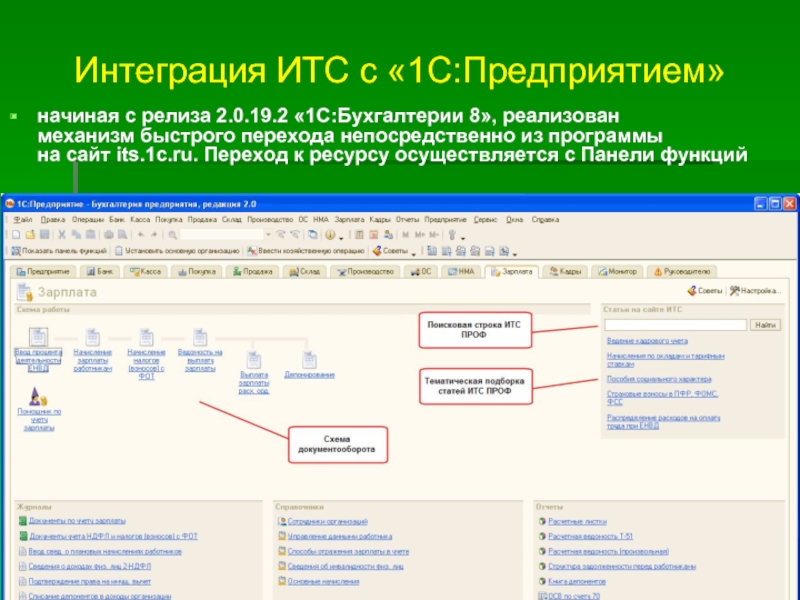Click the Undo arrow toolbar icon

tap(141, 235)
